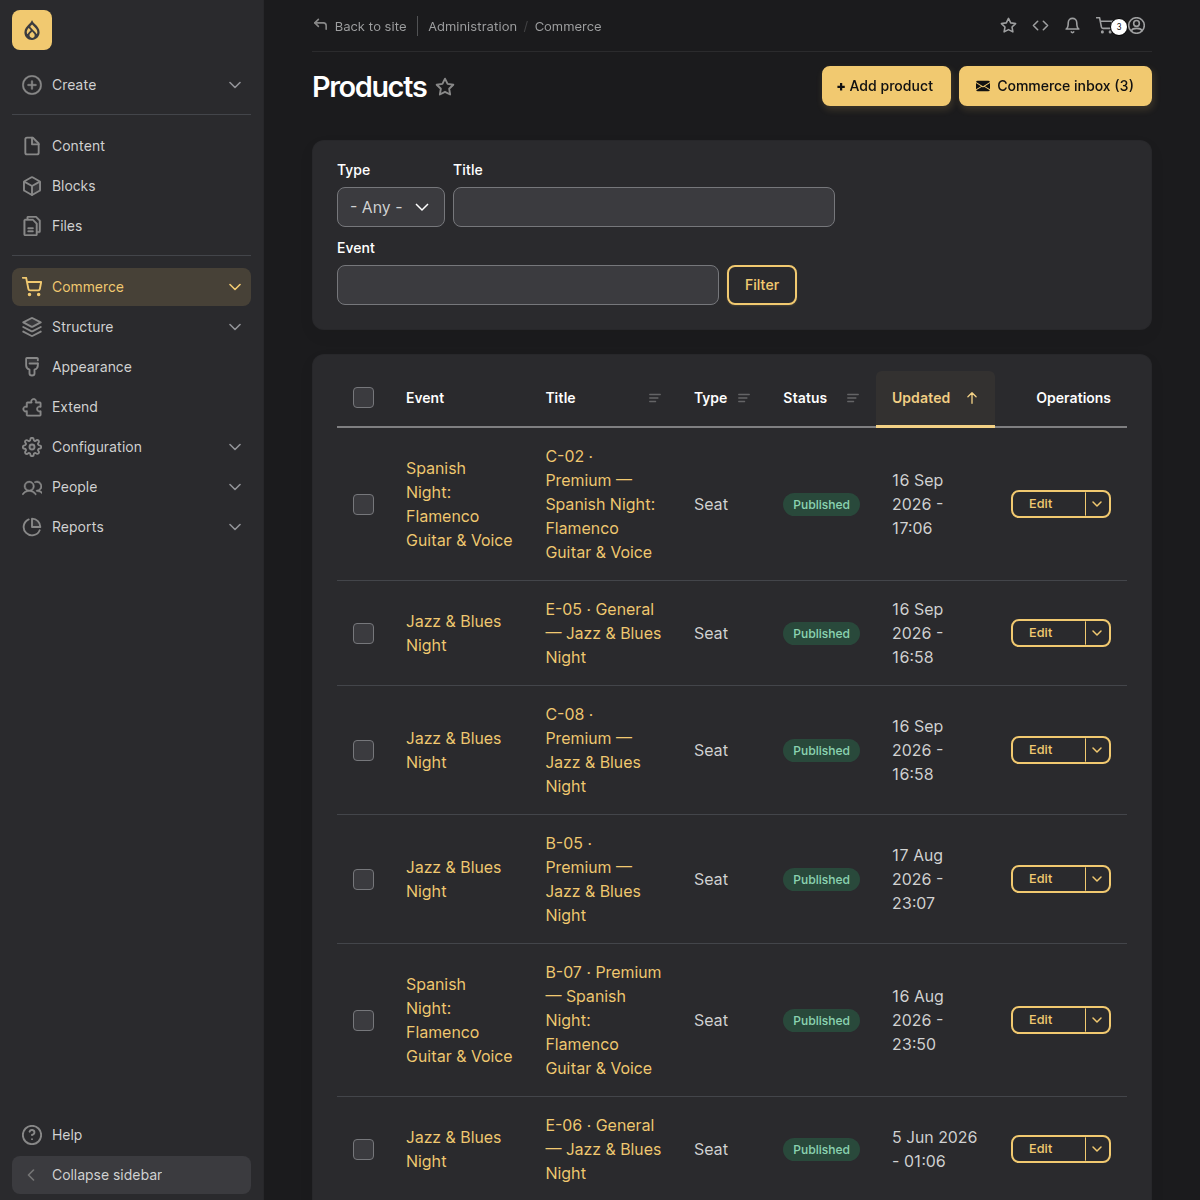Open the operations dropdown for E-05 row
Image resolution: width=1200 pixels, height=1200 pixels.
tap(1098, 633)
